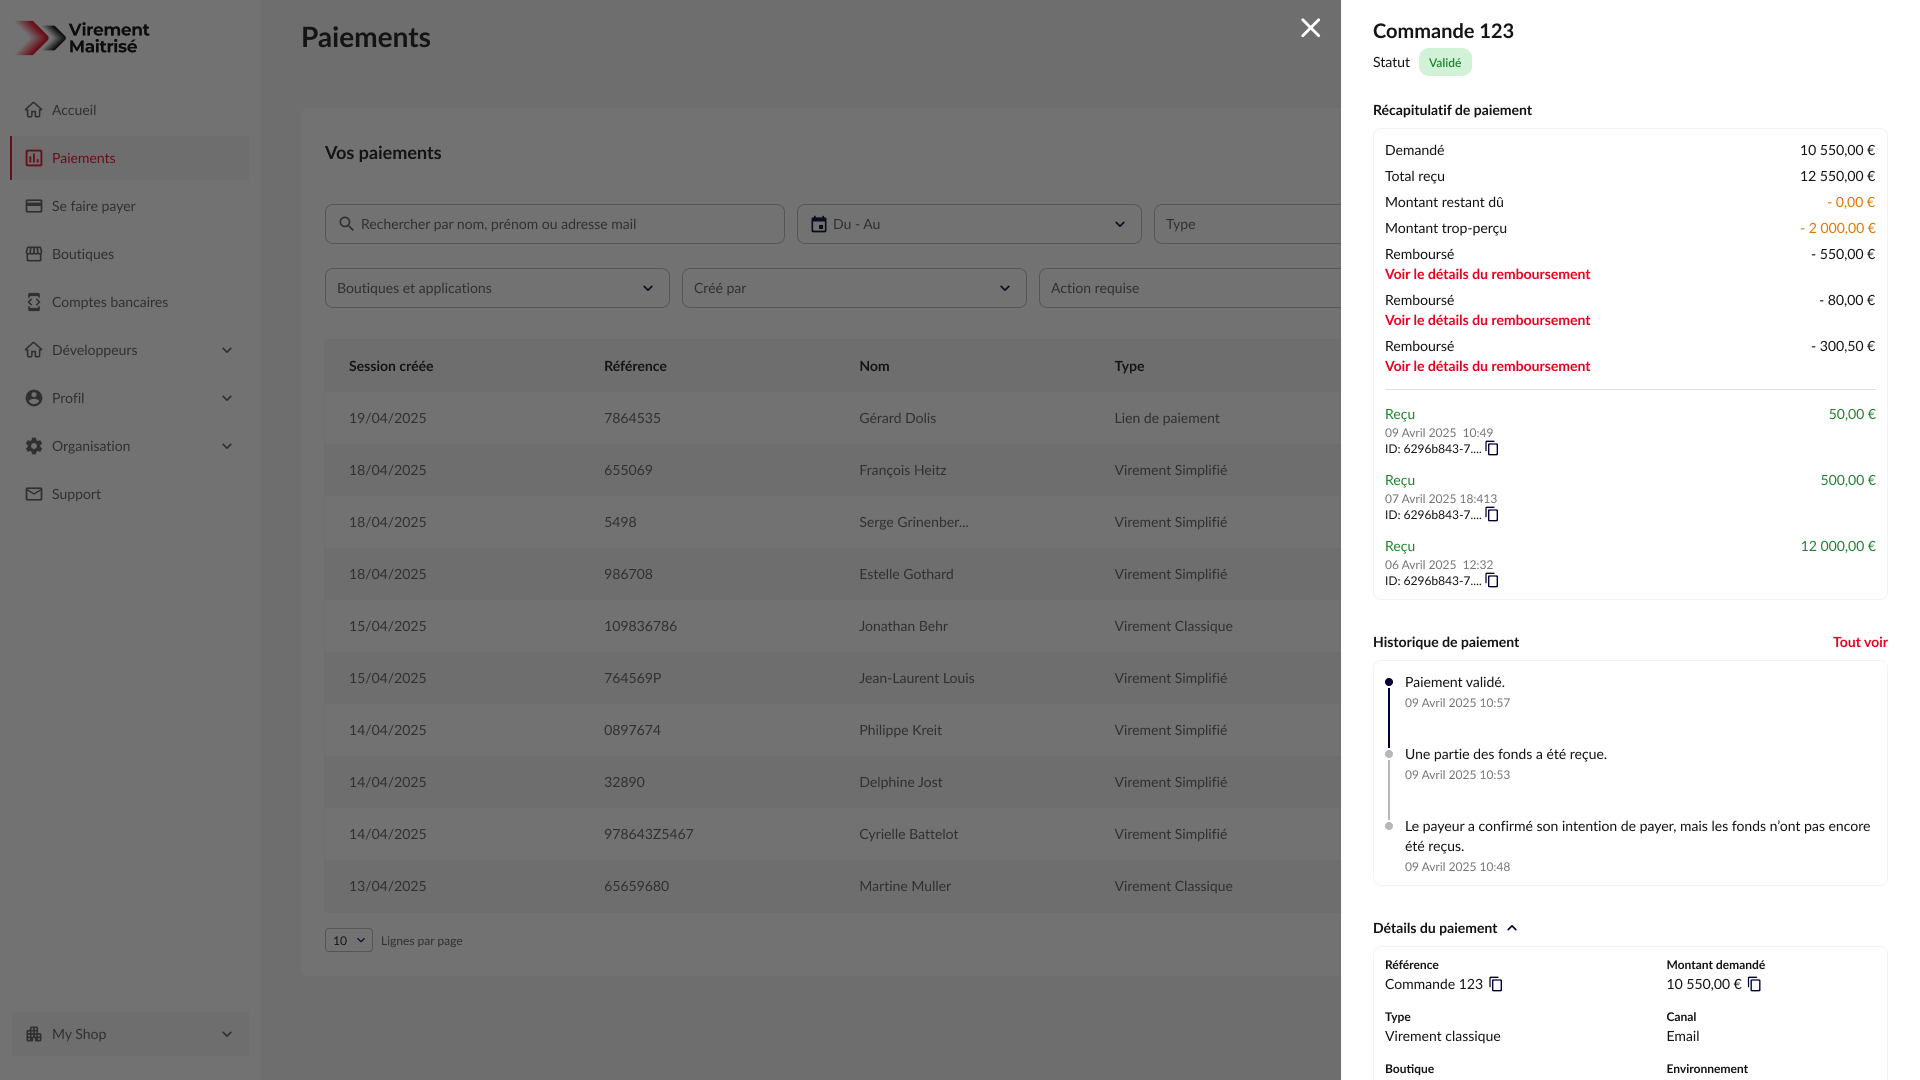Viewport: 1920px width, 1080px height.
Task: Open the Support envelope icon
Action: (34, 494)
